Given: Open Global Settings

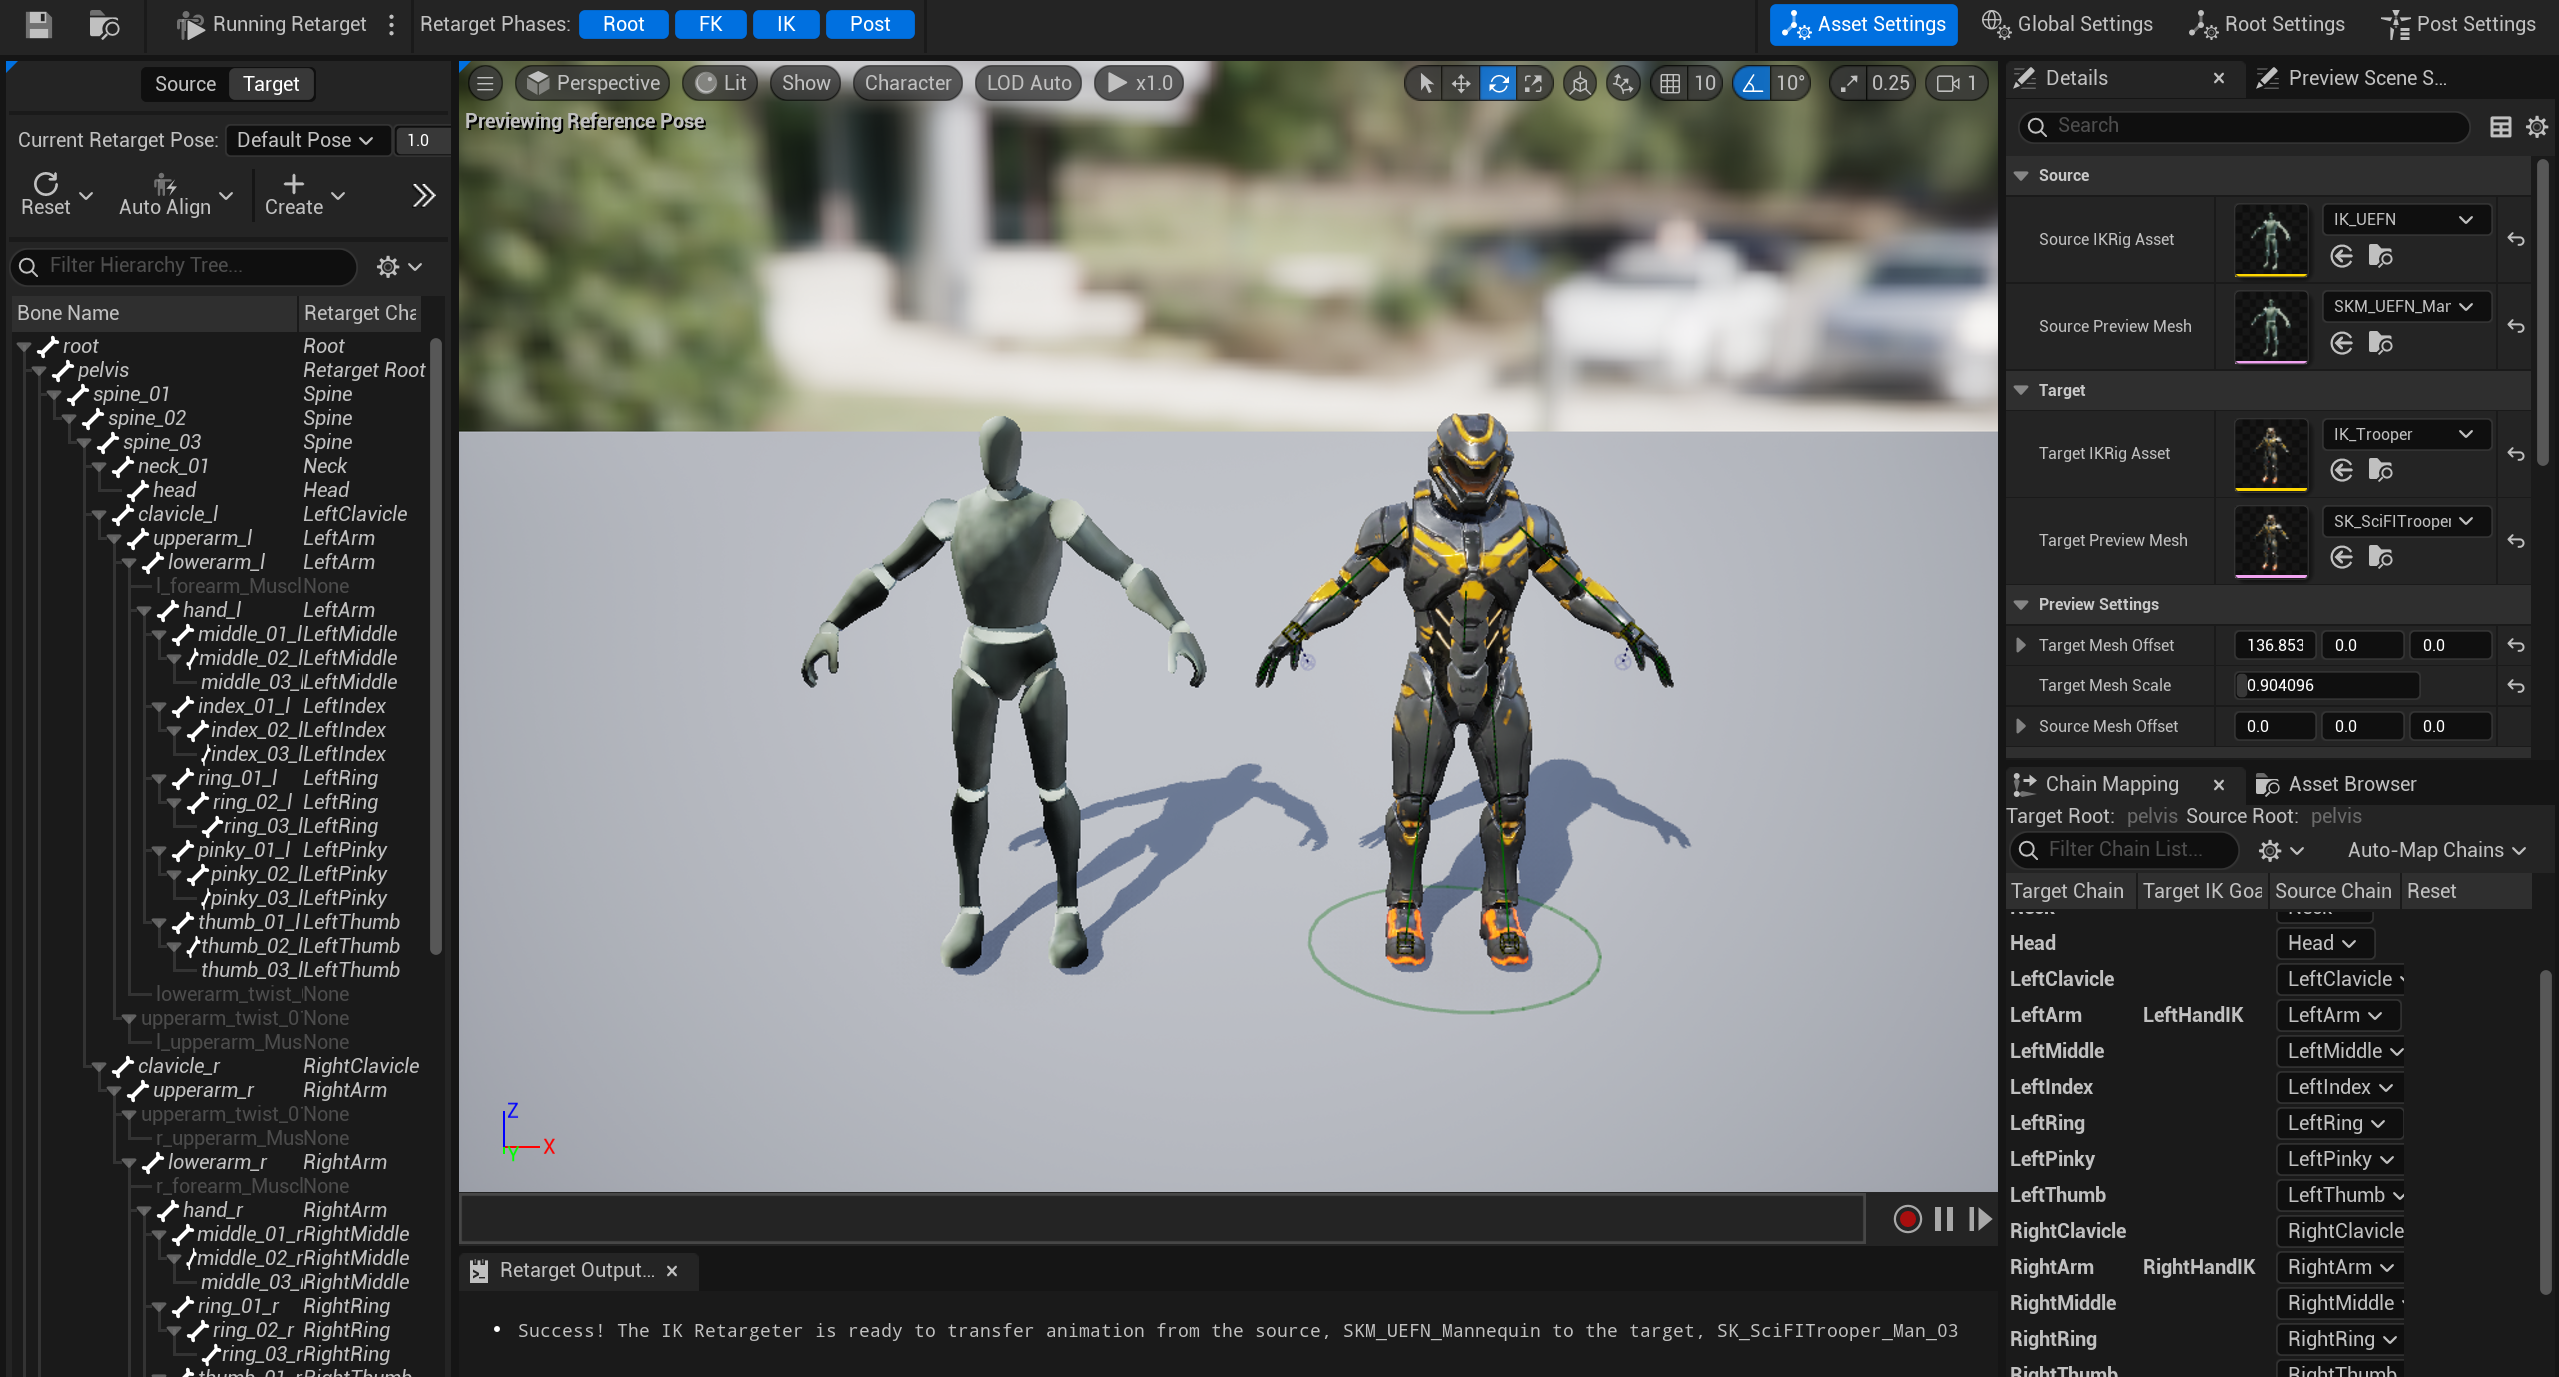Looking at the screenshot, I should (2067, 24).
